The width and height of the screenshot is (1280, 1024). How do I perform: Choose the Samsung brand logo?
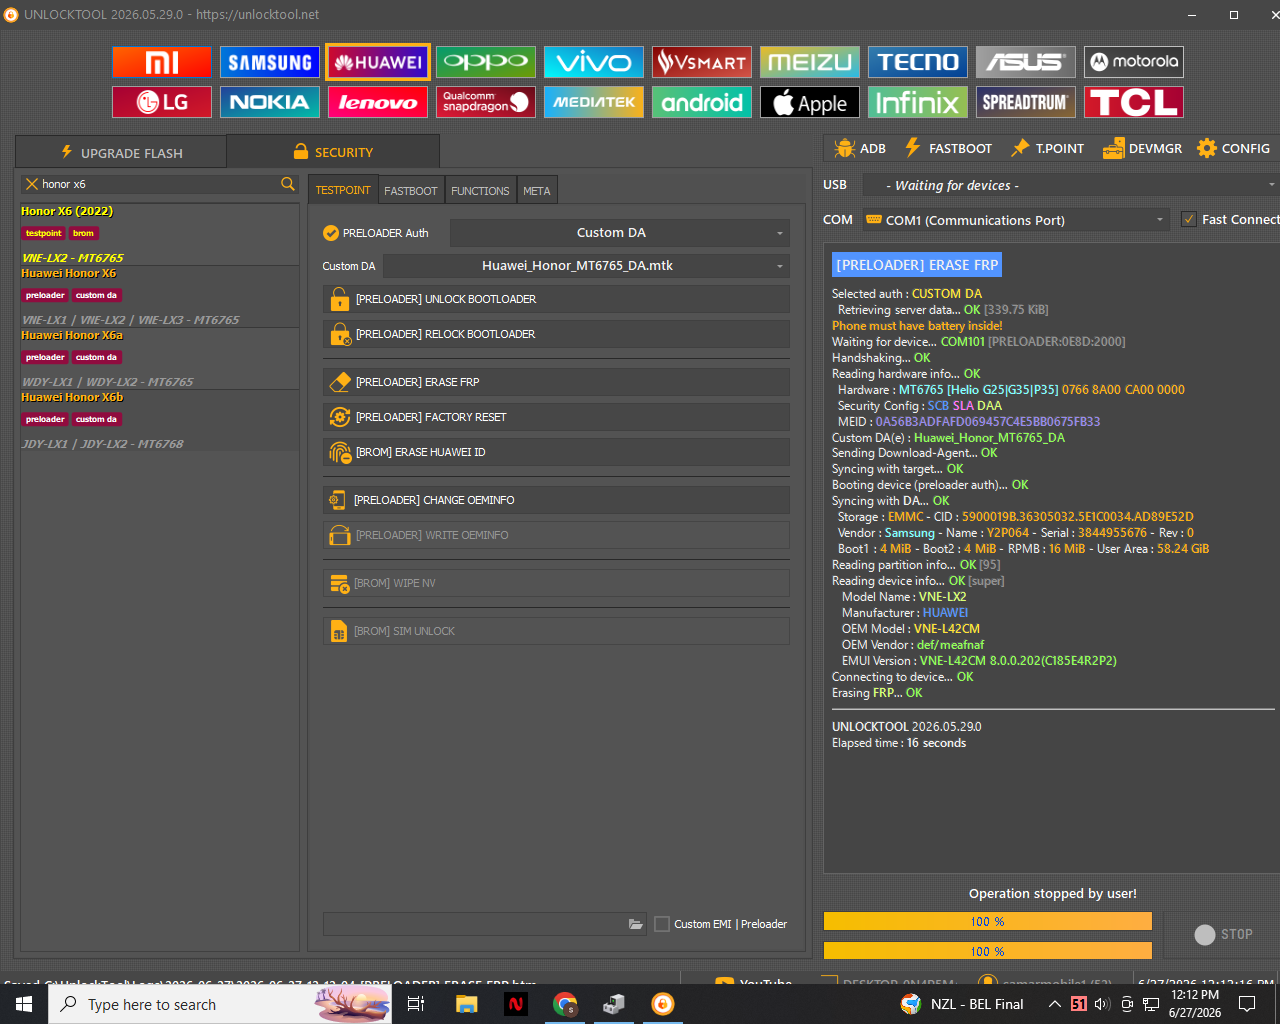click(270, 62)
